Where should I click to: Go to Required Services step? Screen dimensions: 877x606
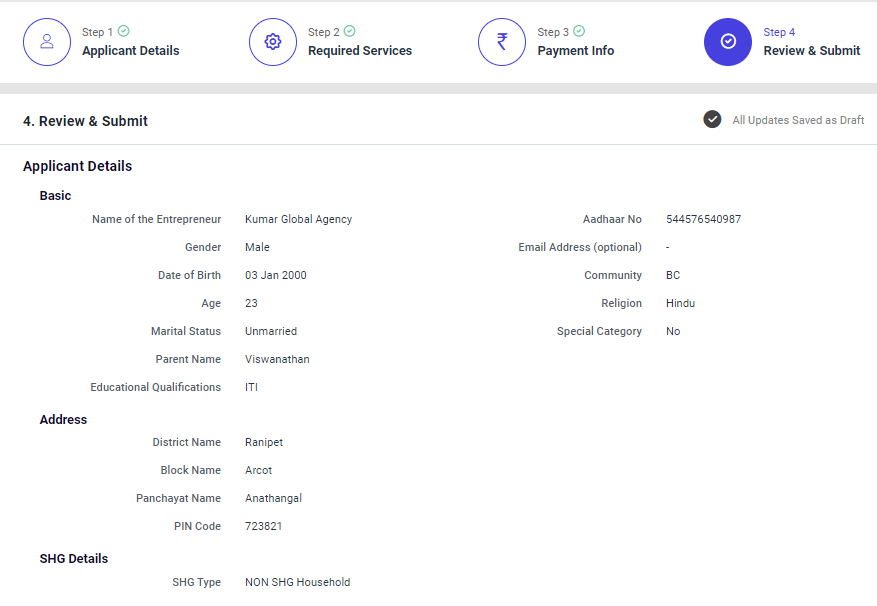tap(359, 51)
